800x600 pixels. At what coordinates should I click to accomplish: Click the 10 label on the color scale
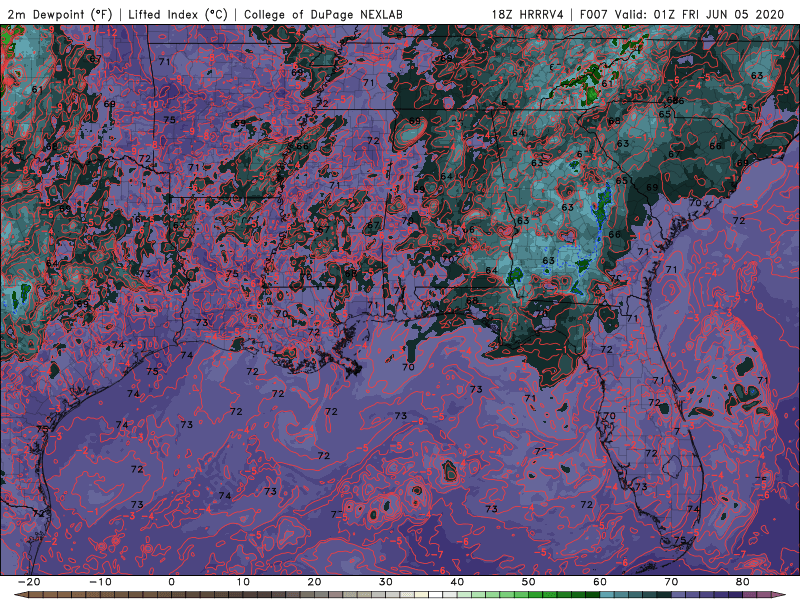tap(243, 582)
